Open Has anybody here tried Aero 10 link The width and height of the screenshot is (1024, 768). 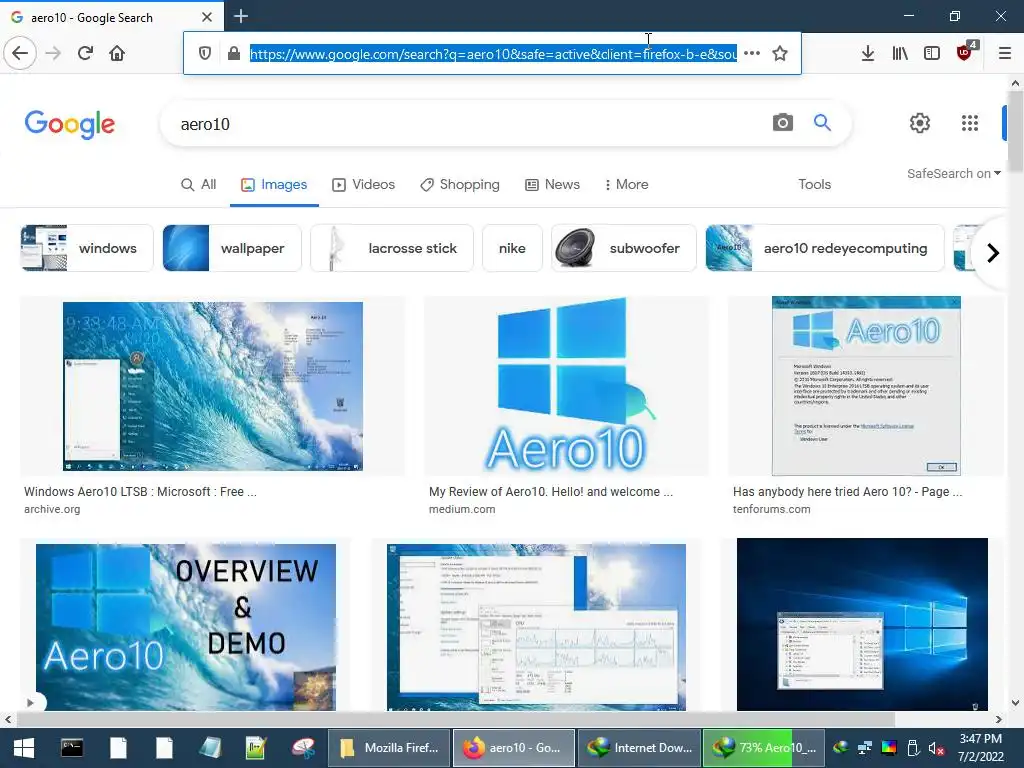pos(847,492)
